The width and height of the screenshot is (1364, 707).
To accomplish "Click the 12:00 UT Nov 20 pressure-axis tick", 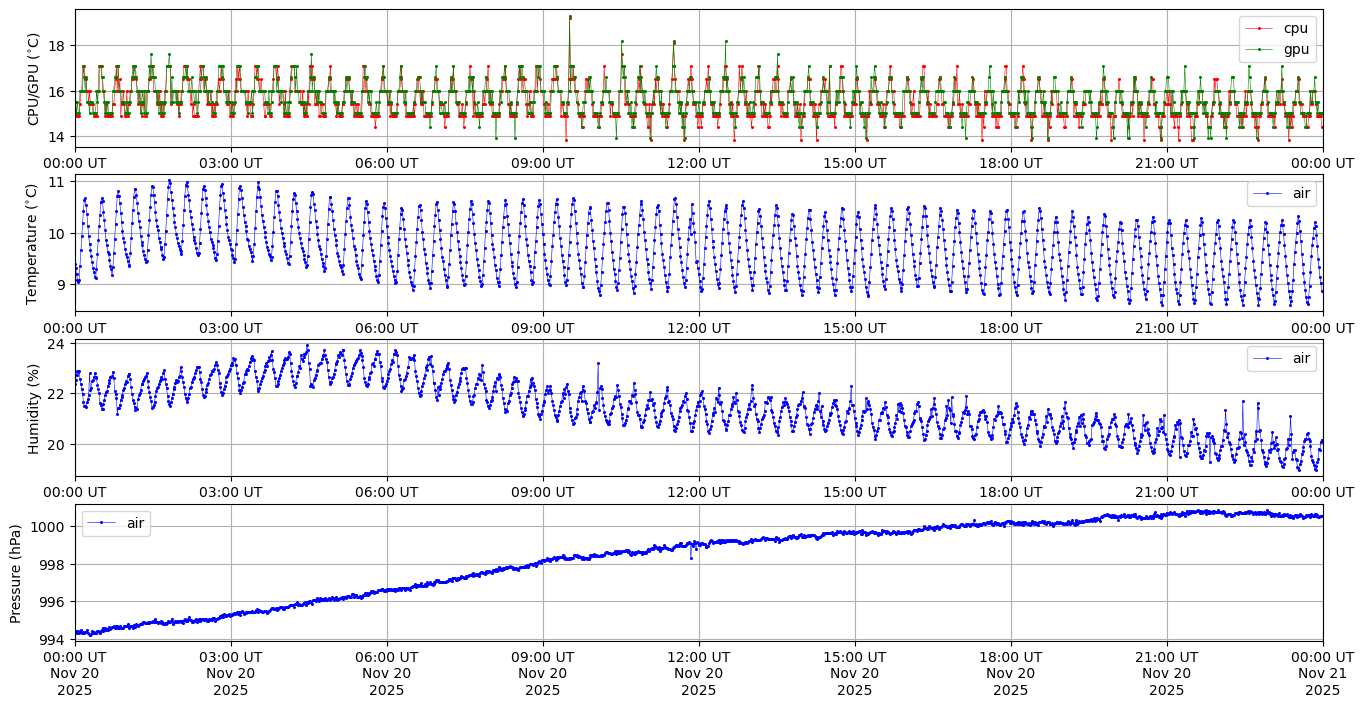I will coord(698,673).
